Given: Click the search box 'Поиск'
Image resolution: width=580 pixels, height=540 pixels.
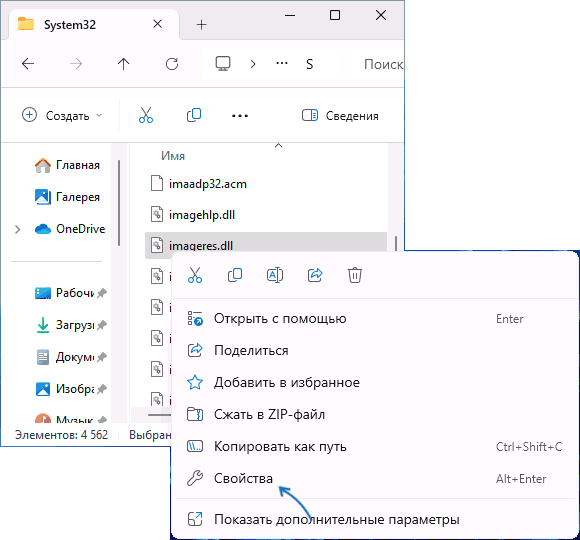Looking at the screenshot, I should pyautogui.click(x=377, y=64).
